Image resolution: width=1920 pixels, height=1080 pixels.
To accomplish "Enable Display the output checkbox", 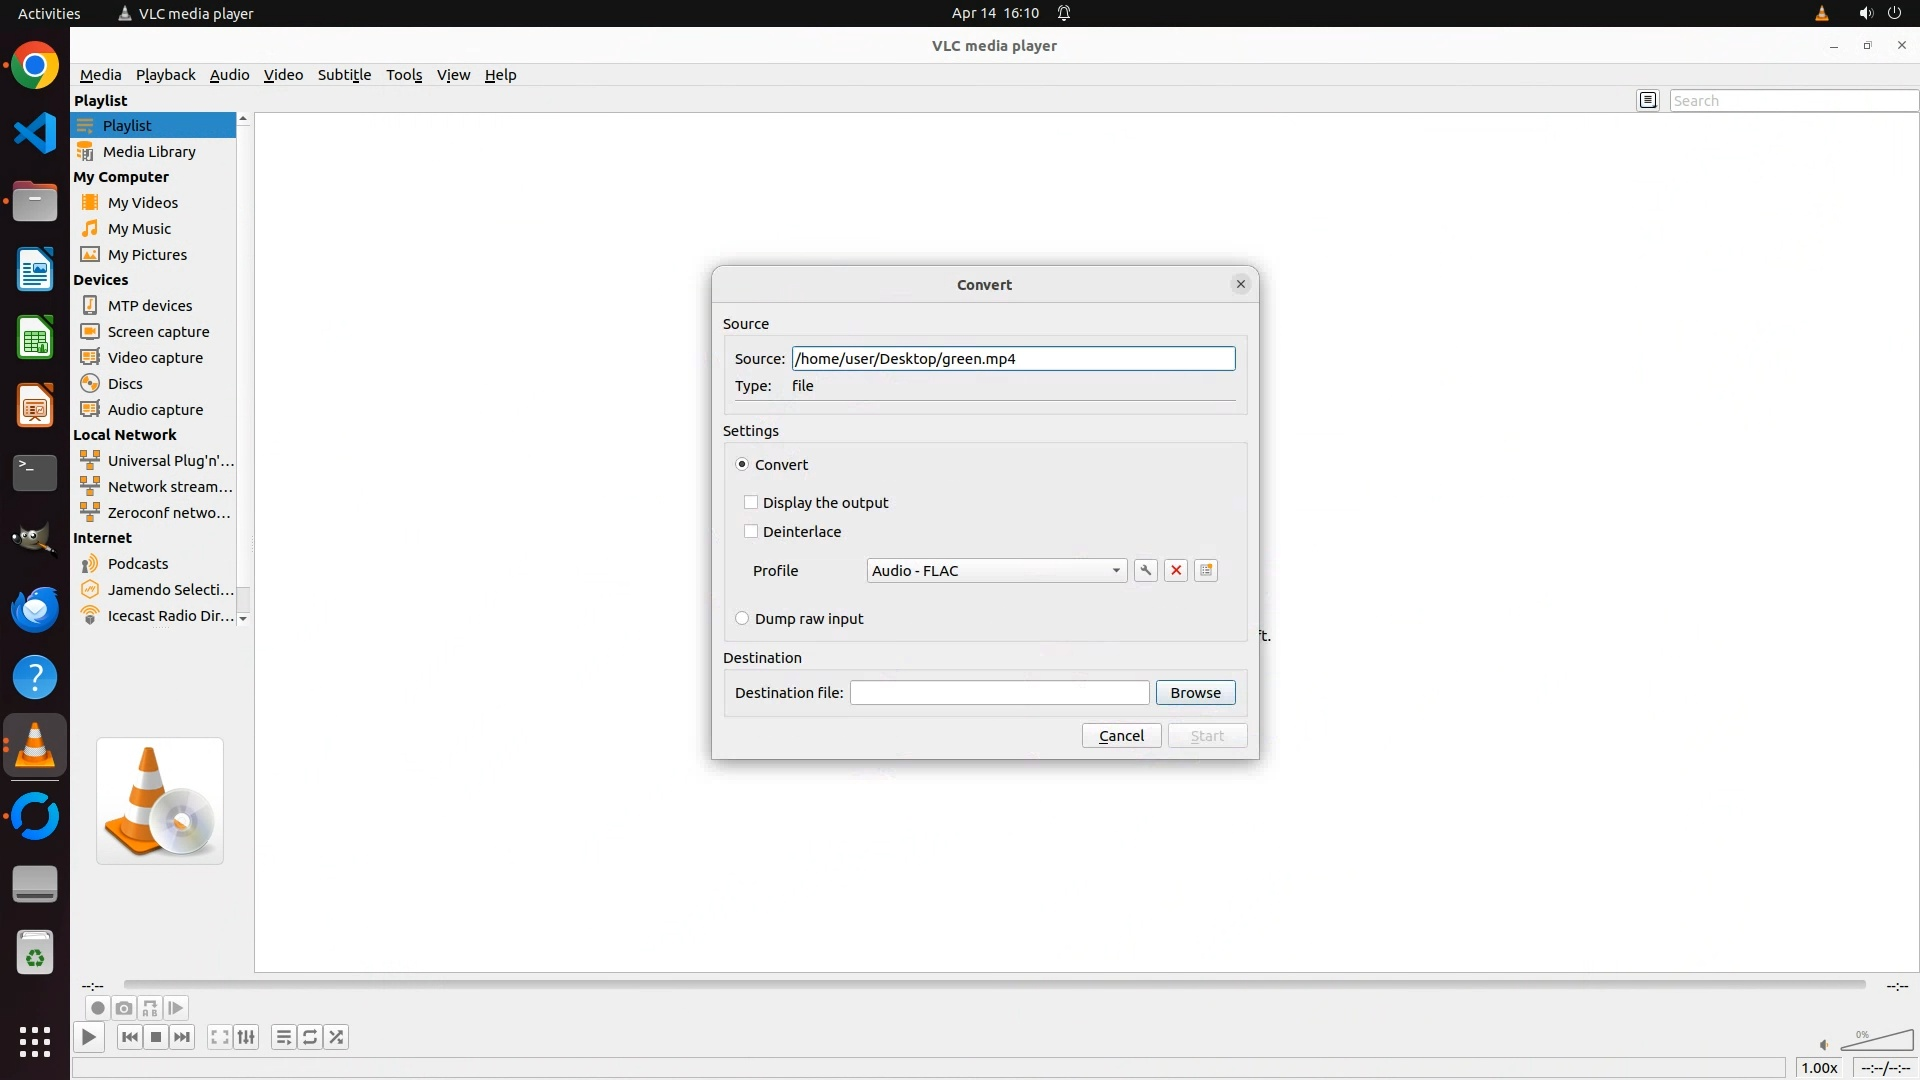I will tap(751, 502).
